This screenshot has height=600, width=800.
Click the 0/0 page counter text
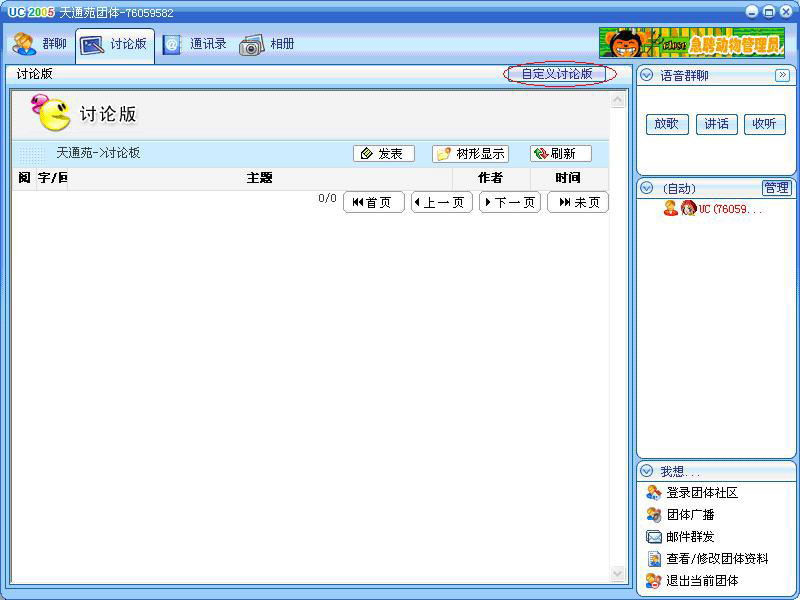pyautogui.click(x=328, y=198)
